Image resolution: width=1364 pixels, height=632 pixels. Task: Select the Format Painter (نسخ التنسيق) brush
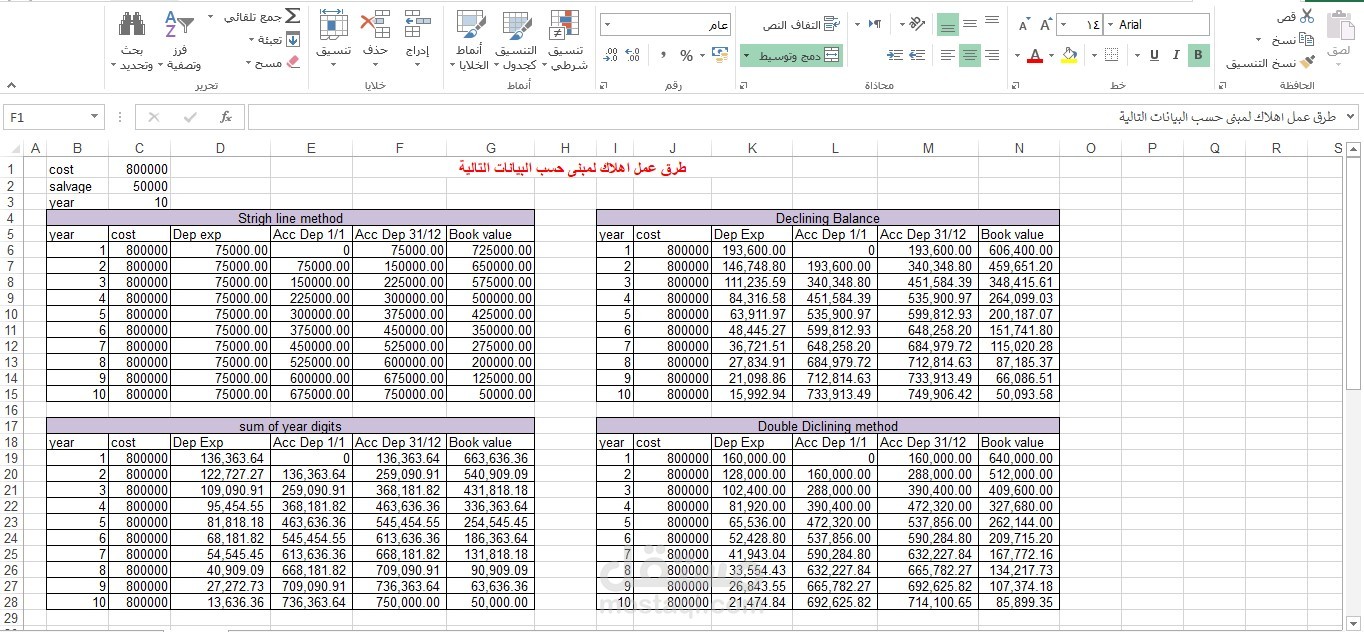click(1306, 62)
